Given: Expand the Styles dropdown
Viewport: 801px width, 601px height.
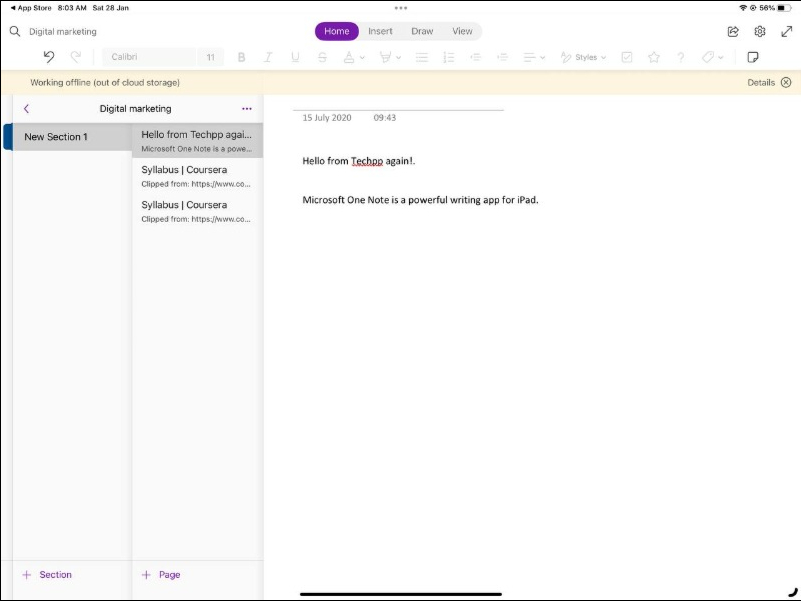Looking at the screenshot, I should pyautogui.click(x=584, y=57).
